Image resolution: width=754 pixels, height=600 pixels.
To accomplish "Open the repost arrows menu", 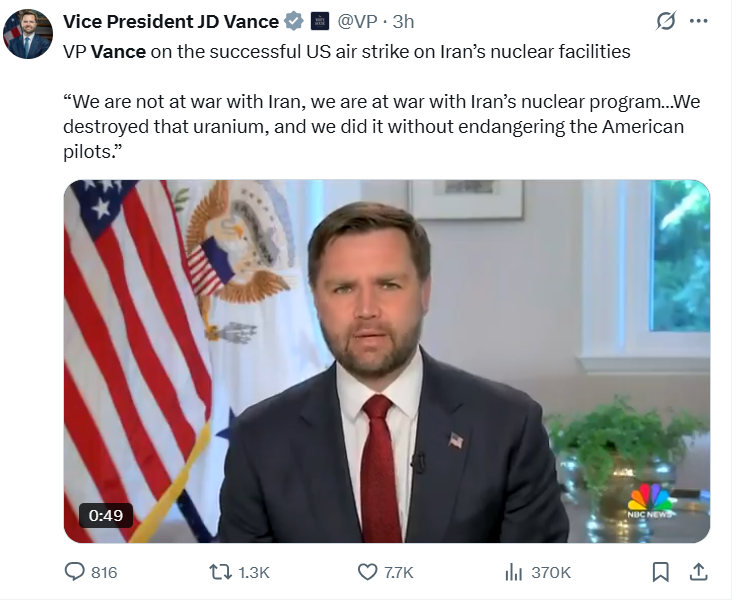I will (x=219, y=572).
